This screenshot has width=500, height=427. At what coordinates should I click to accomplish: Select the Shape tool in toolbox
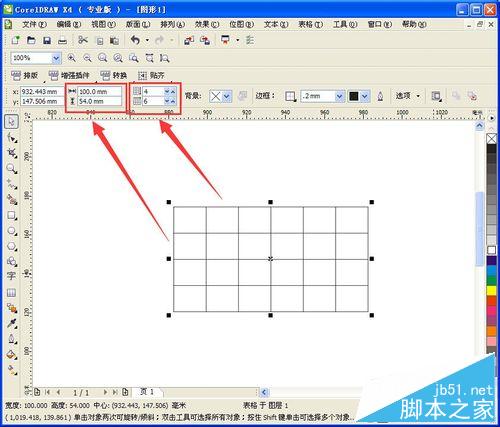click(12, 137)
